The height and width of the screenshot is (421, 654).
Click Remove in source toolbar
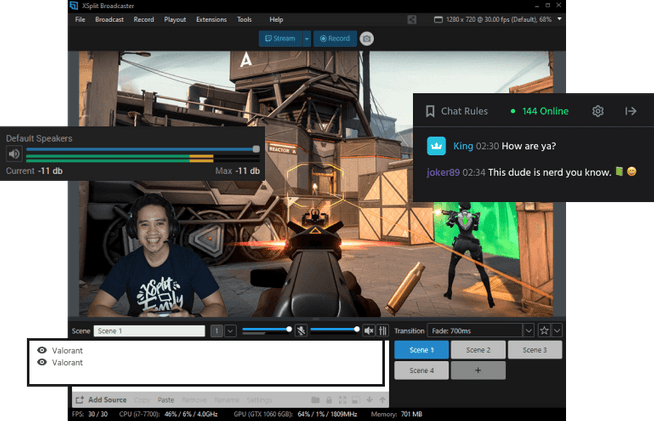click(194, 400)
